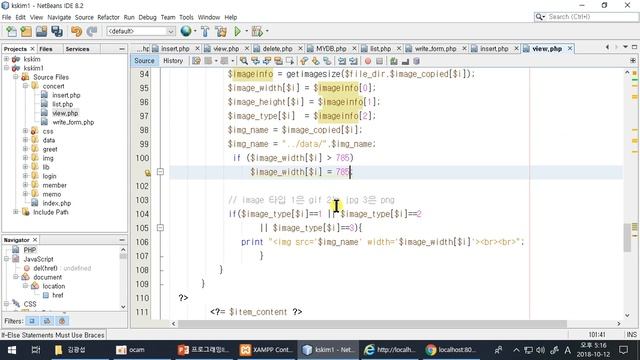Open the Debug menu
Screen dimensions: 640x360
click(x=147, y=17)
